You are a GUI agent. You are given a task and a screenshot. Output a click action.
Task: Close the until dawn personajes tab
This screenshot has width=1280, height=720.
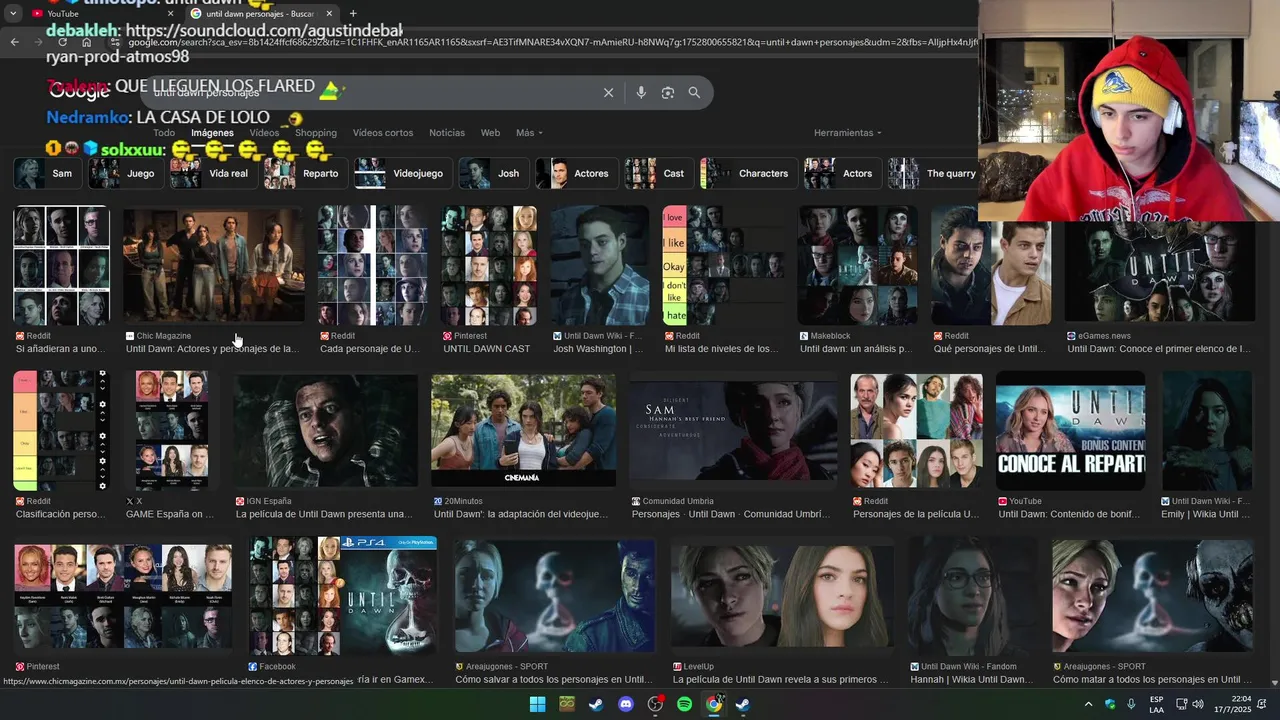[329, 14]
